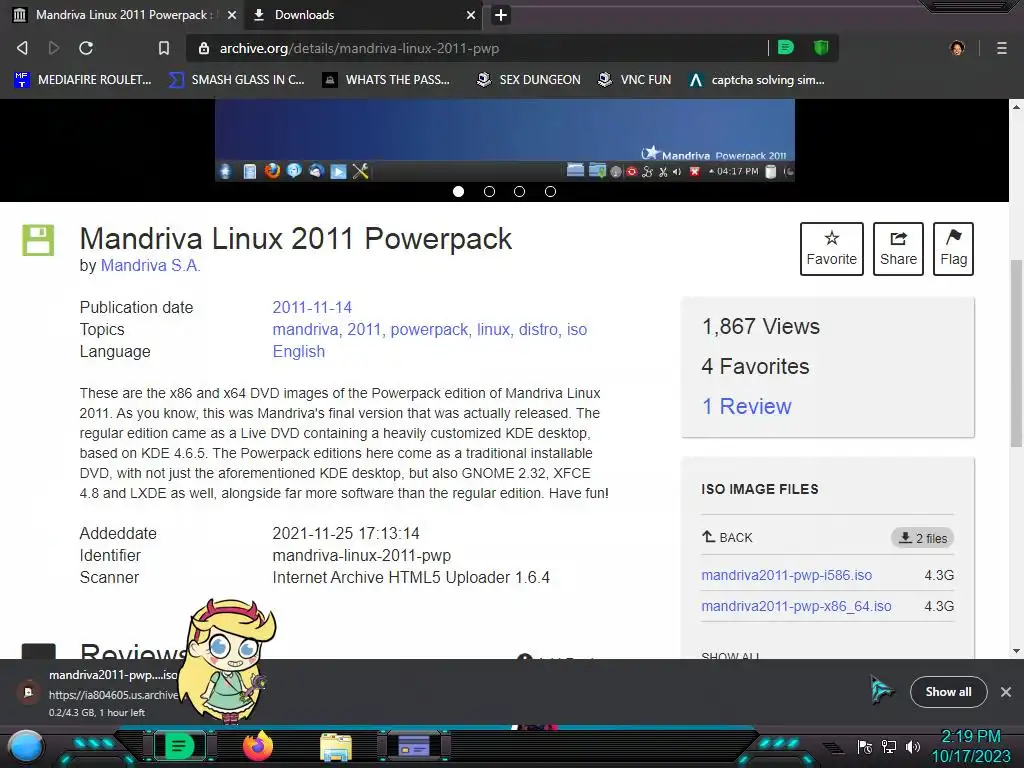Click the network tray icon
This screenshot has width=1024, height=768.
click(889, 747)
